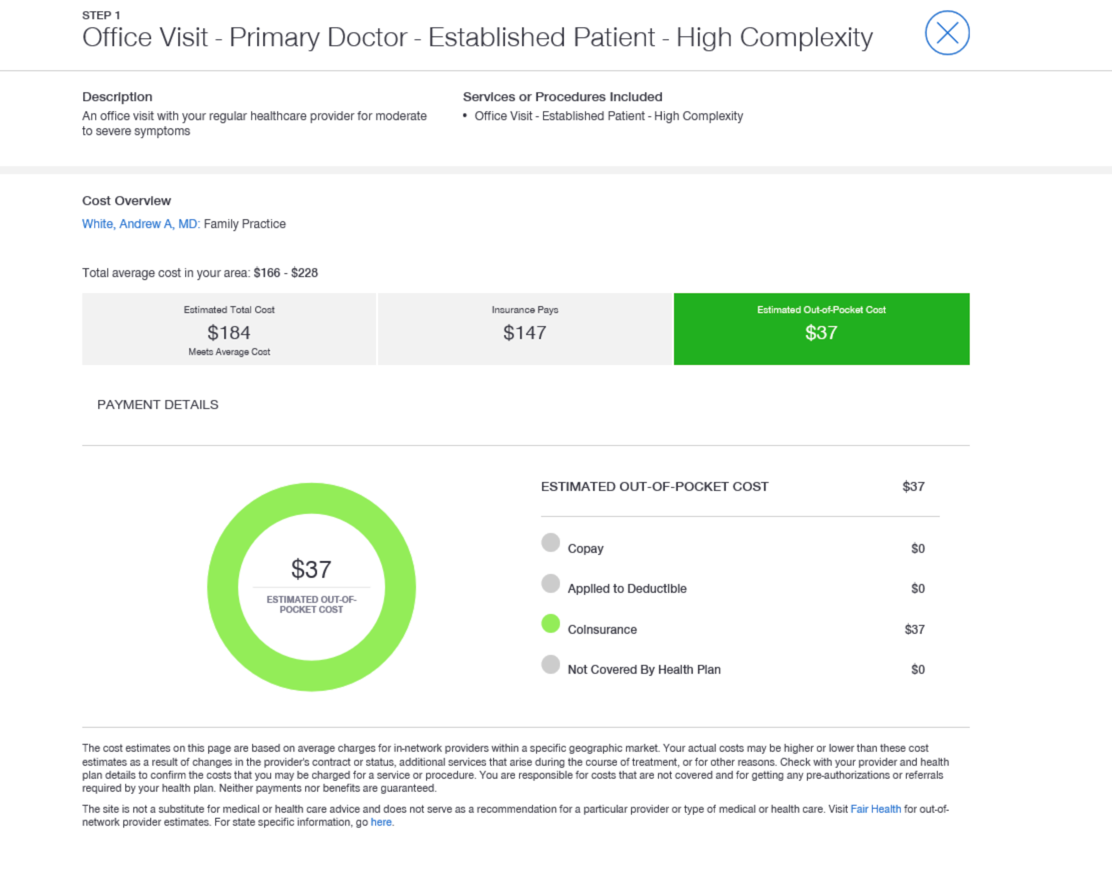
Task: Select the Estimated Total Cost tile
Action: coord(229,329)
